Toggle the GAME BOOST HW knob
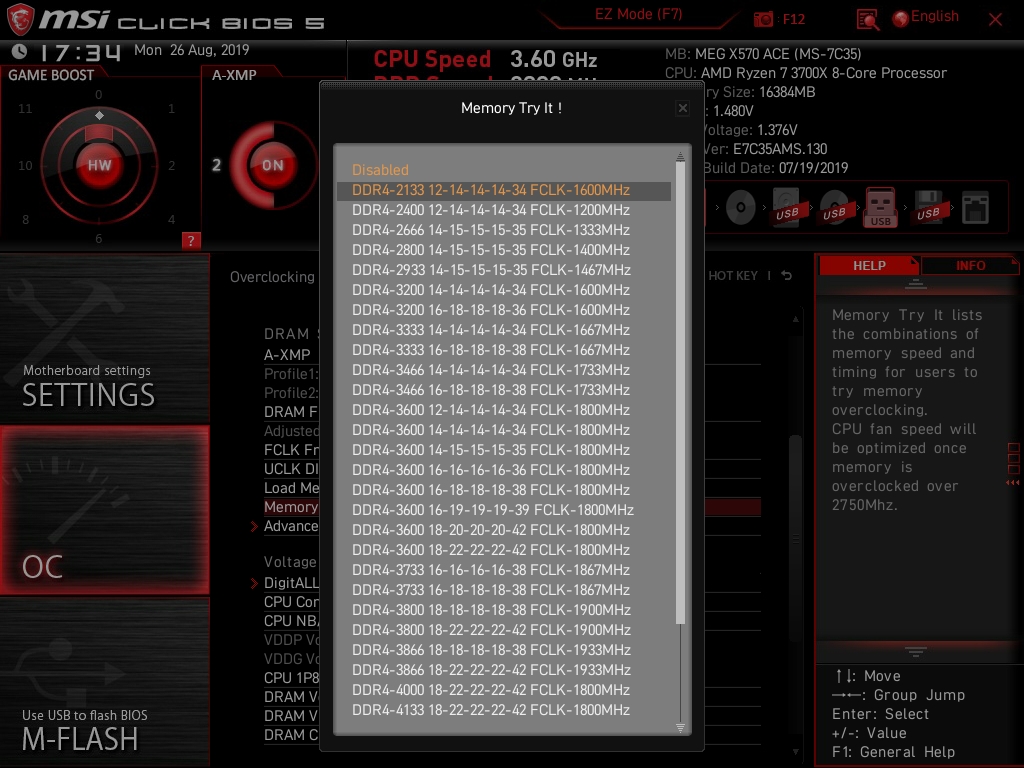The height and width of the screenshot is (768, 1024). pos(99,165)
